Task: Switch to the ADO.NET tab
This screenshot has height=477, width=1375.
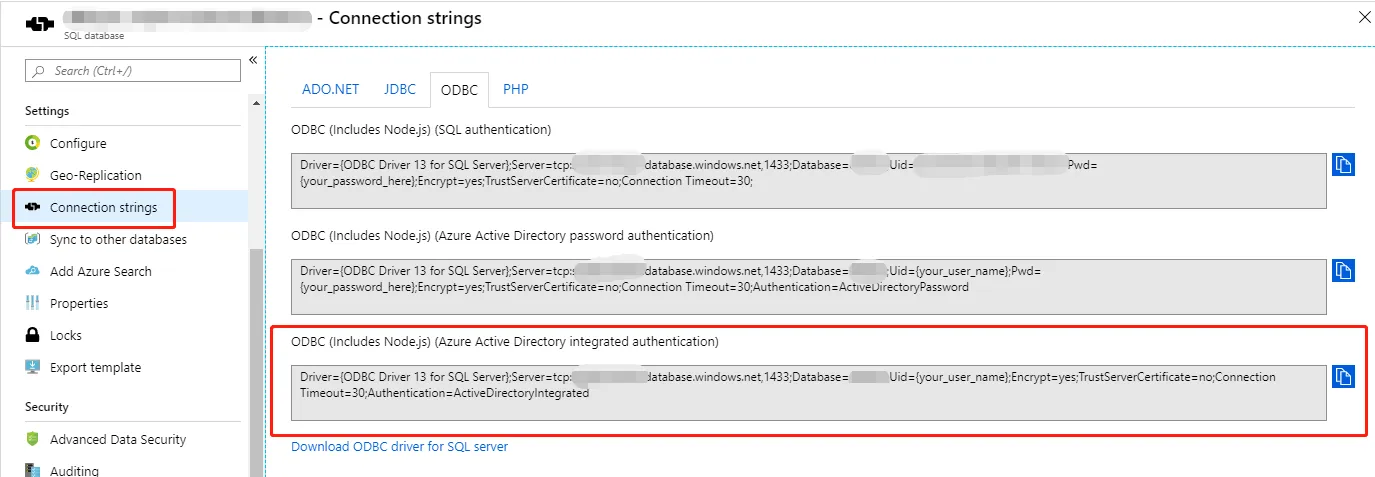Action: [x=330, y=89]
